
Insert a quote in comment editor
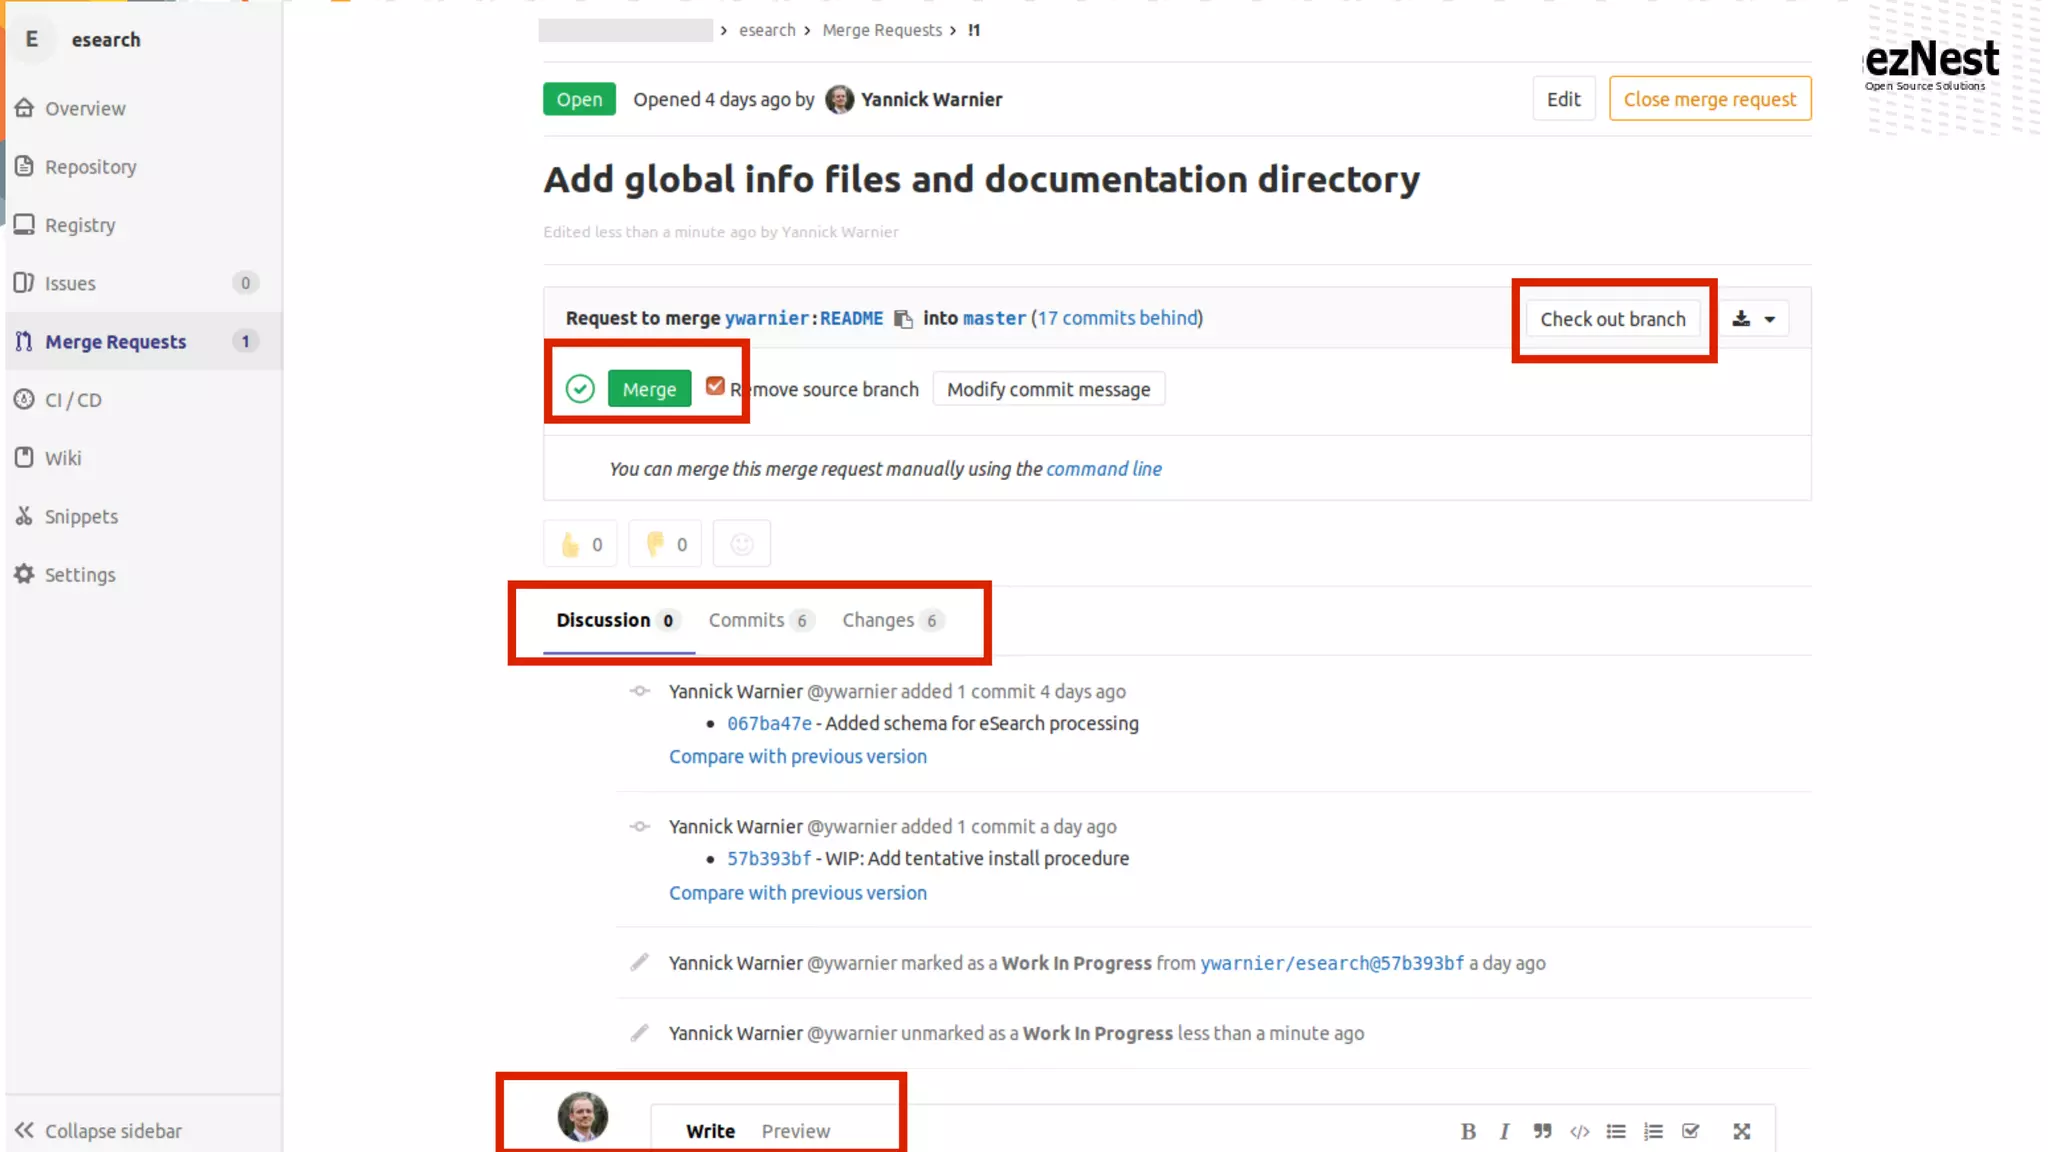[1542, 1131]
